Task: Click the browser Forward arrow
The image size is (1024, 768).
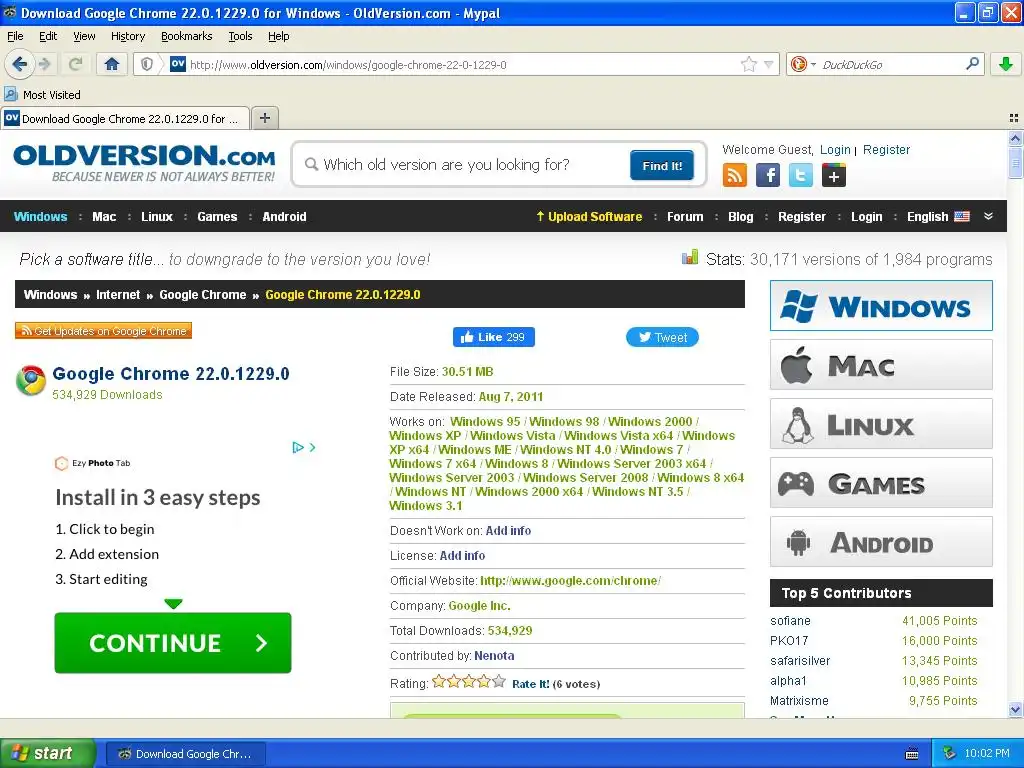Action: point(44,64)
